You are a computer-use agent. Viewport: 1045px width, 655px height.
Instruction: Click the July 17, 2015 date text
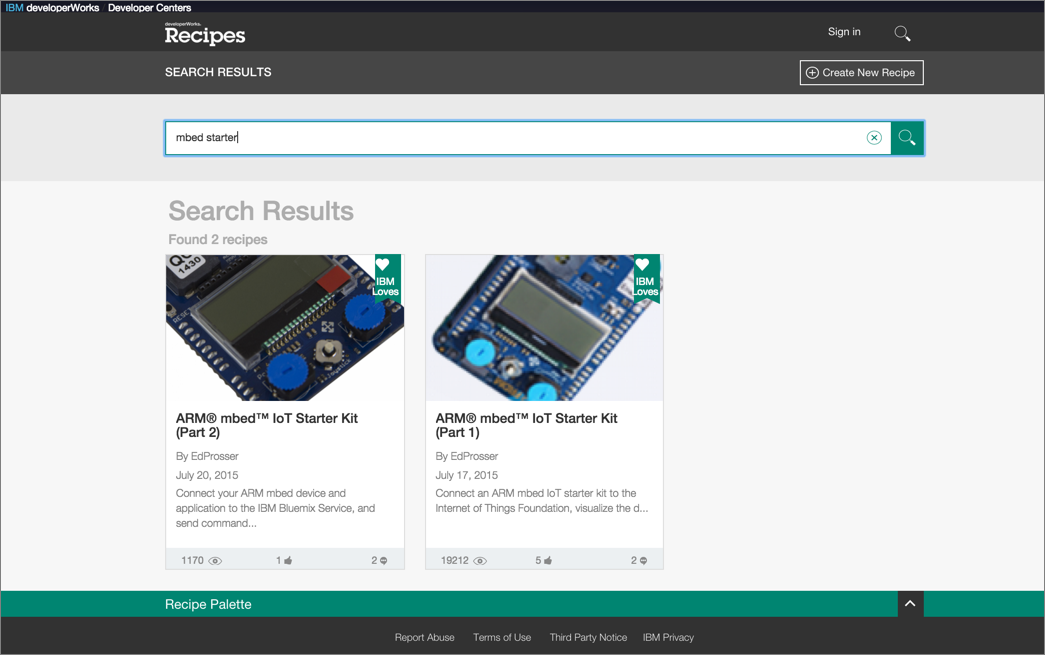[x=467, y=475]
